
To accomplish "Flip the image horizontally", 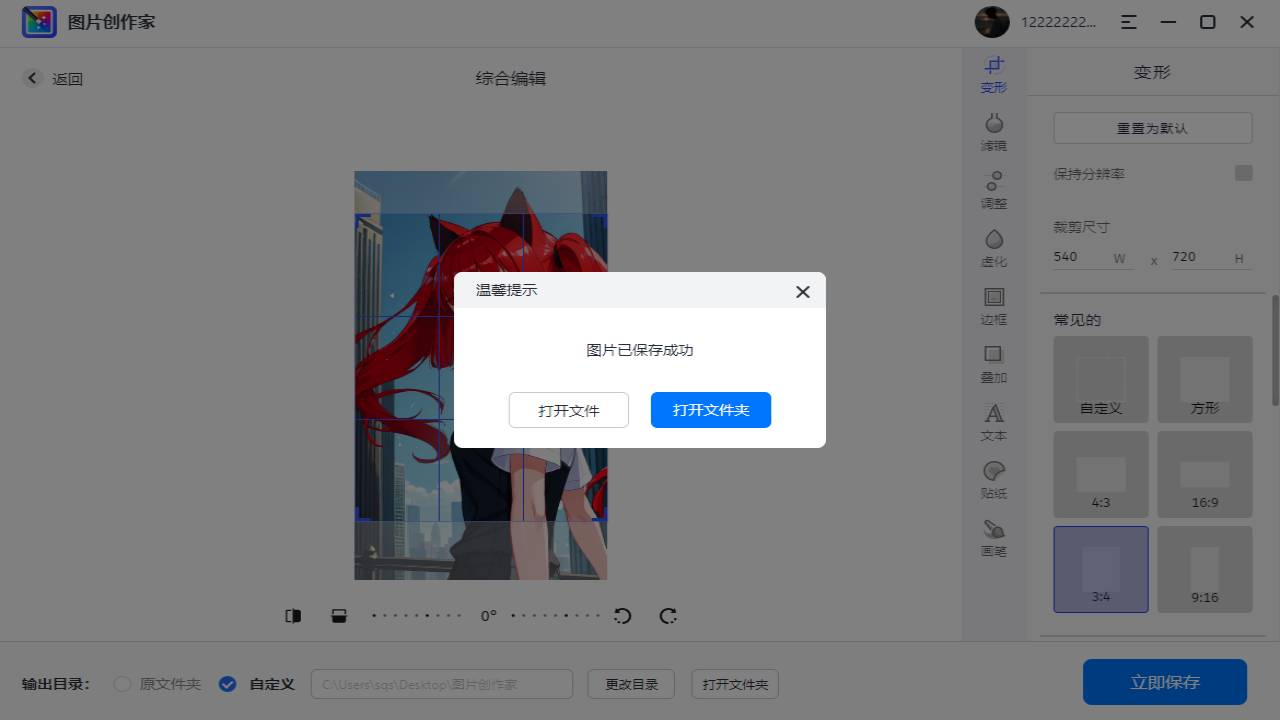I will pyautogui.click(x=292, y=616).
